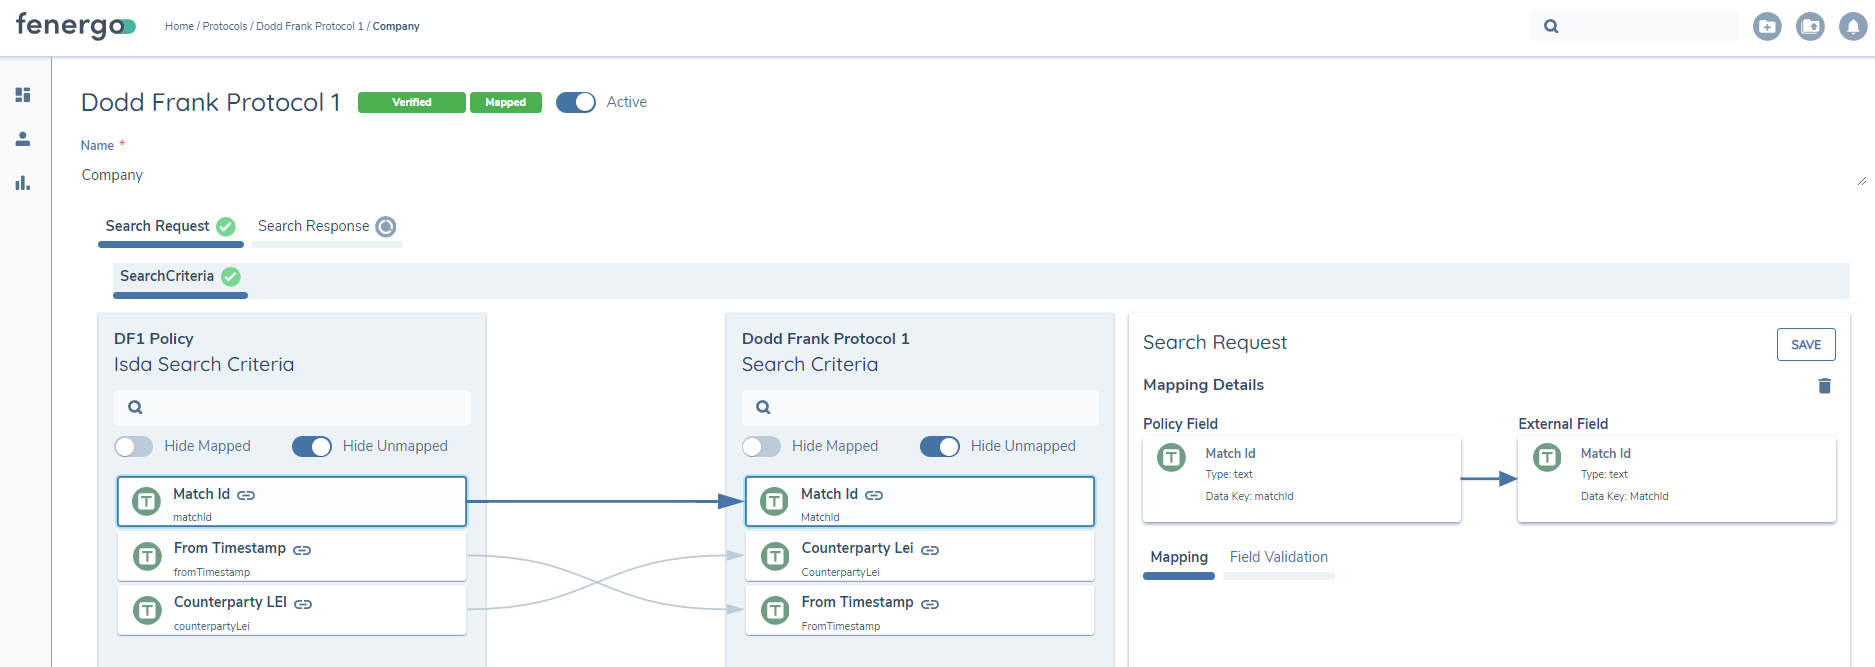Open the bar chart reports sidebar icon
The image size is (1875, 667).
point(23,183)
